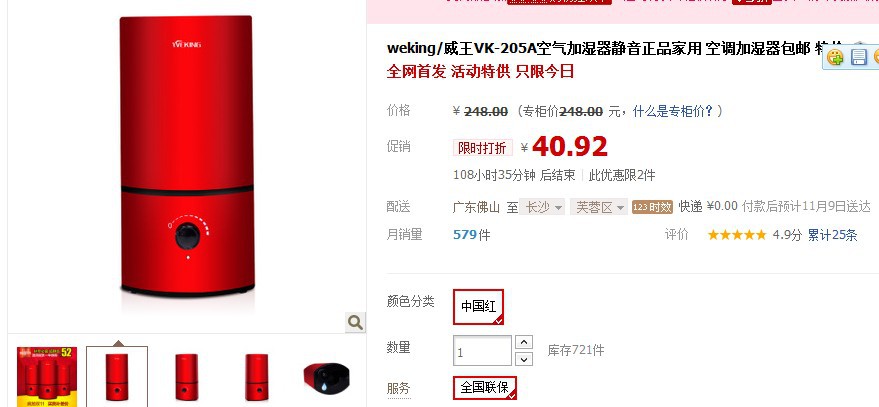Click the 123时效 delivery badge
Viewport: 879px width, 407px height.
(652, 207)
